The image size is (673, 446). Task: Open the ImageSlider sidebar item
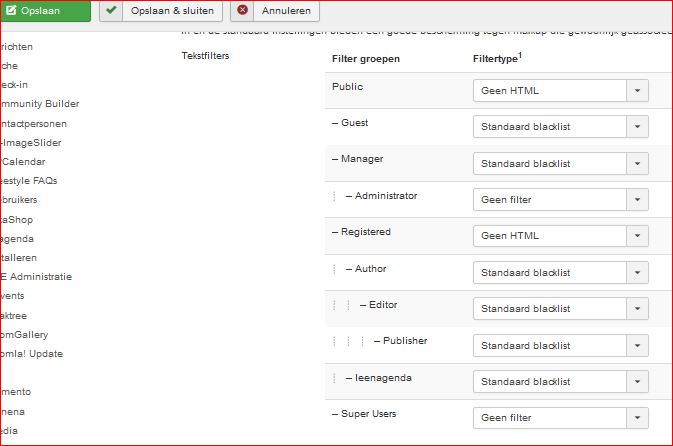click(x=31, y=143)
